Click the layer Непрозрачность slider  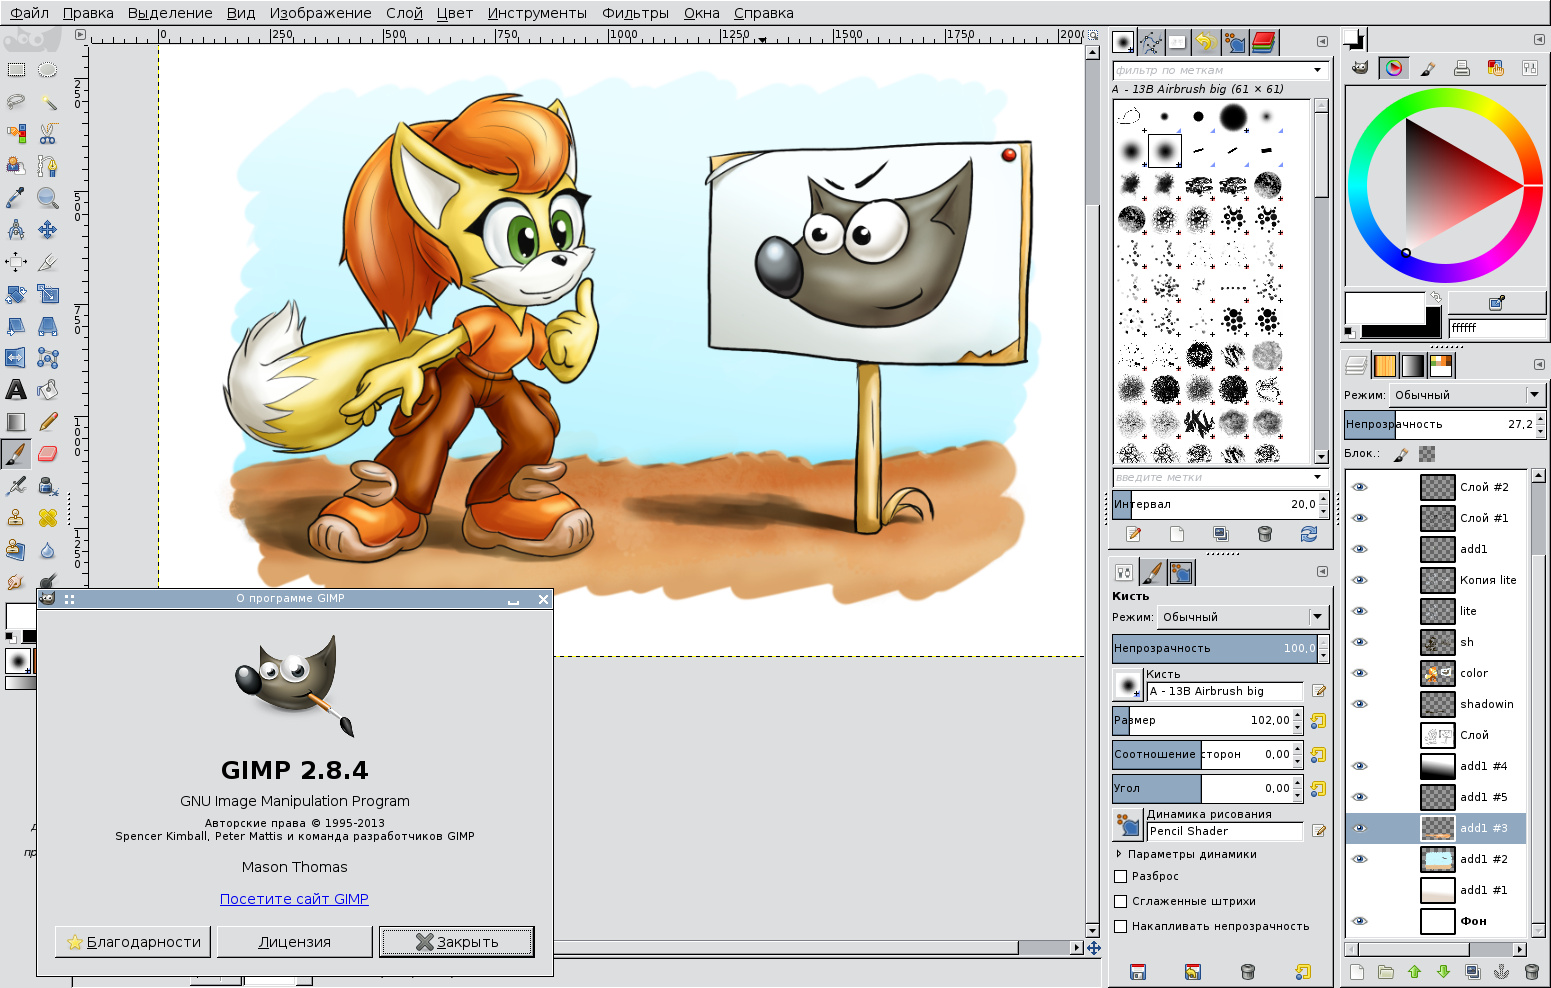click(x=1438, y=425)
